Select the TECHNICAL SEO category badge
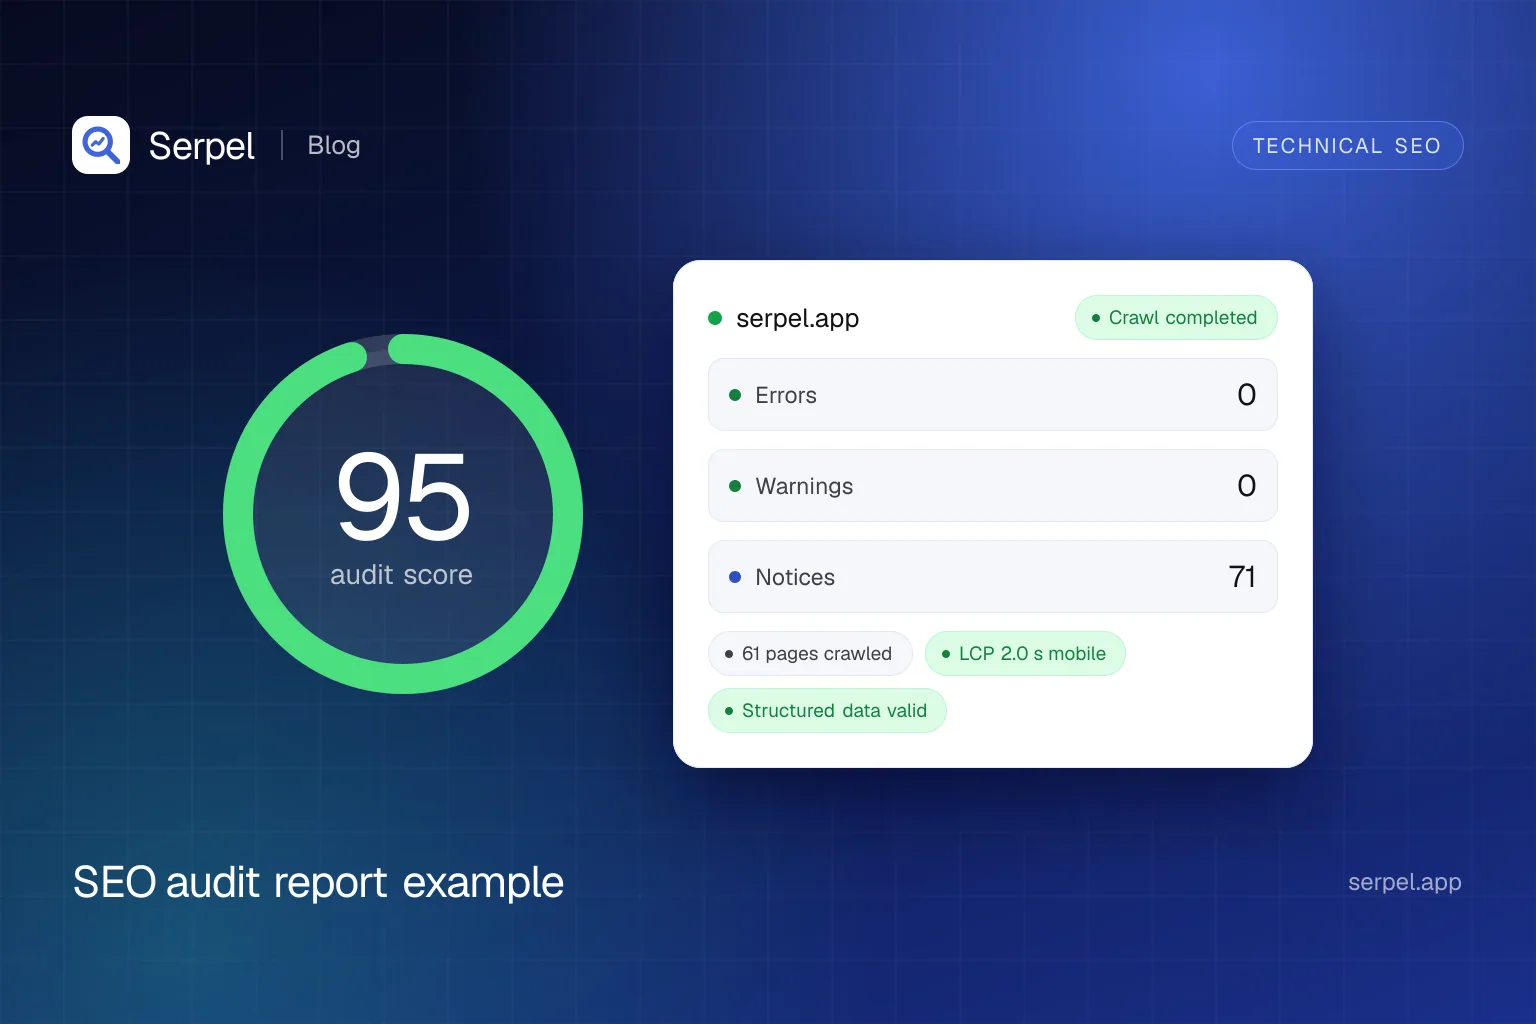 pyautogui.click(x=1347, y=146)
